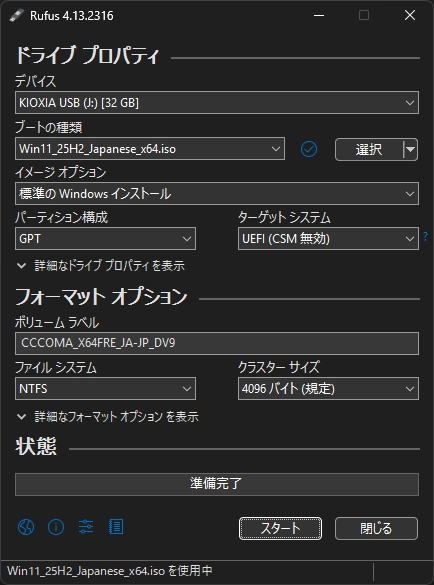Click the ISO checksum checkmark icon
Image resolution: width=434 pixels, height=585 pixels.
point(309,149)
